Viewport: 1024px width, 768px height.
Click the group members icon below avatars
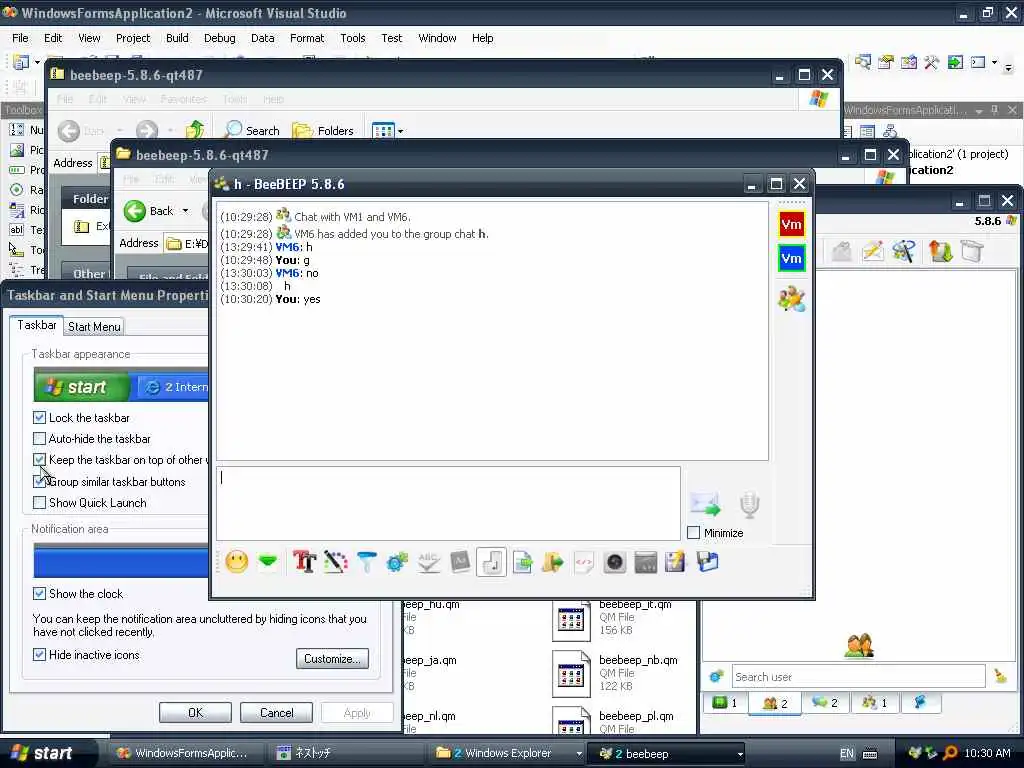coord(792,298)
